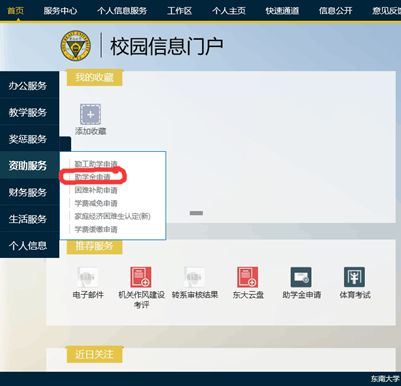Open the 体育考试 icon
This screenshot has height=386, width=401.
354,277
